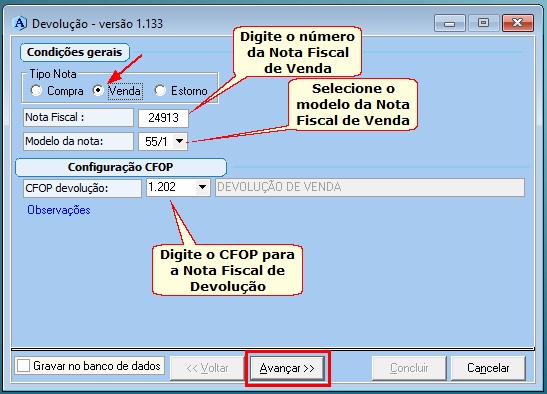
Task: Select the Configuração CFOP section header
Action: click(121, 167)
